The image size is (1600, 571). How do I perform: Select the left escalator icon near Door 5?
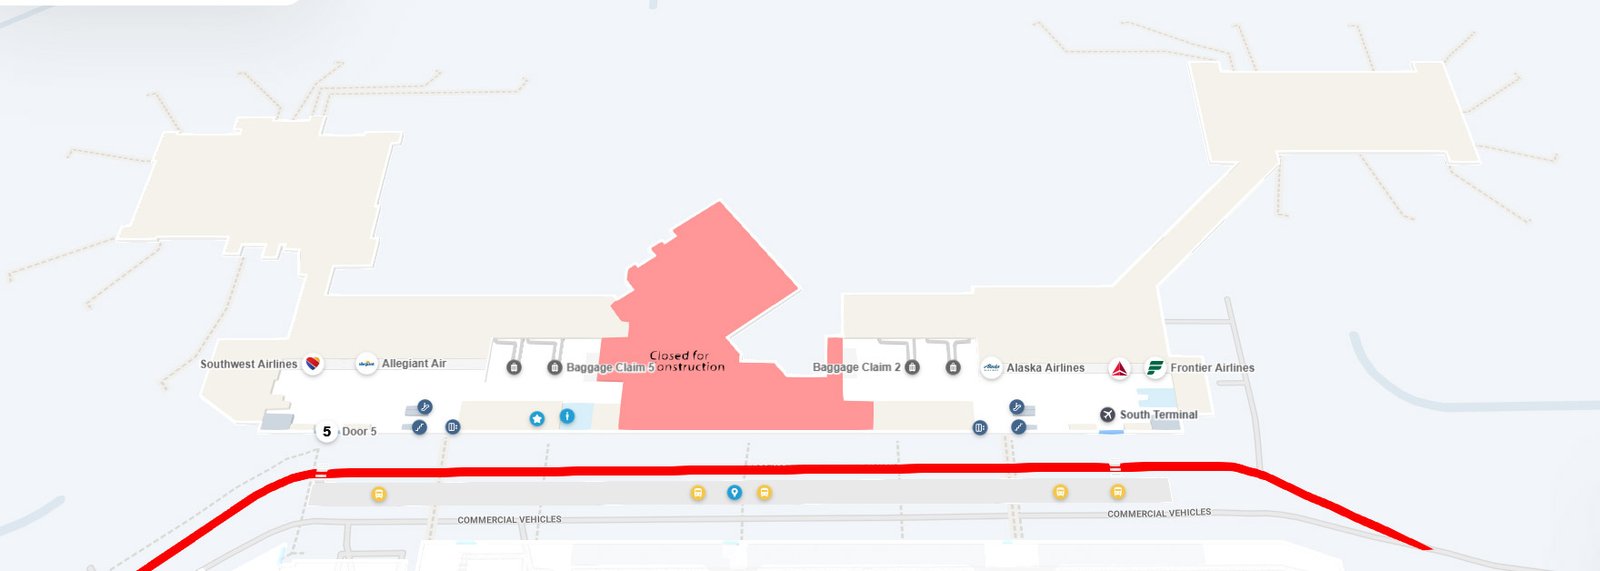click(425, 407)
